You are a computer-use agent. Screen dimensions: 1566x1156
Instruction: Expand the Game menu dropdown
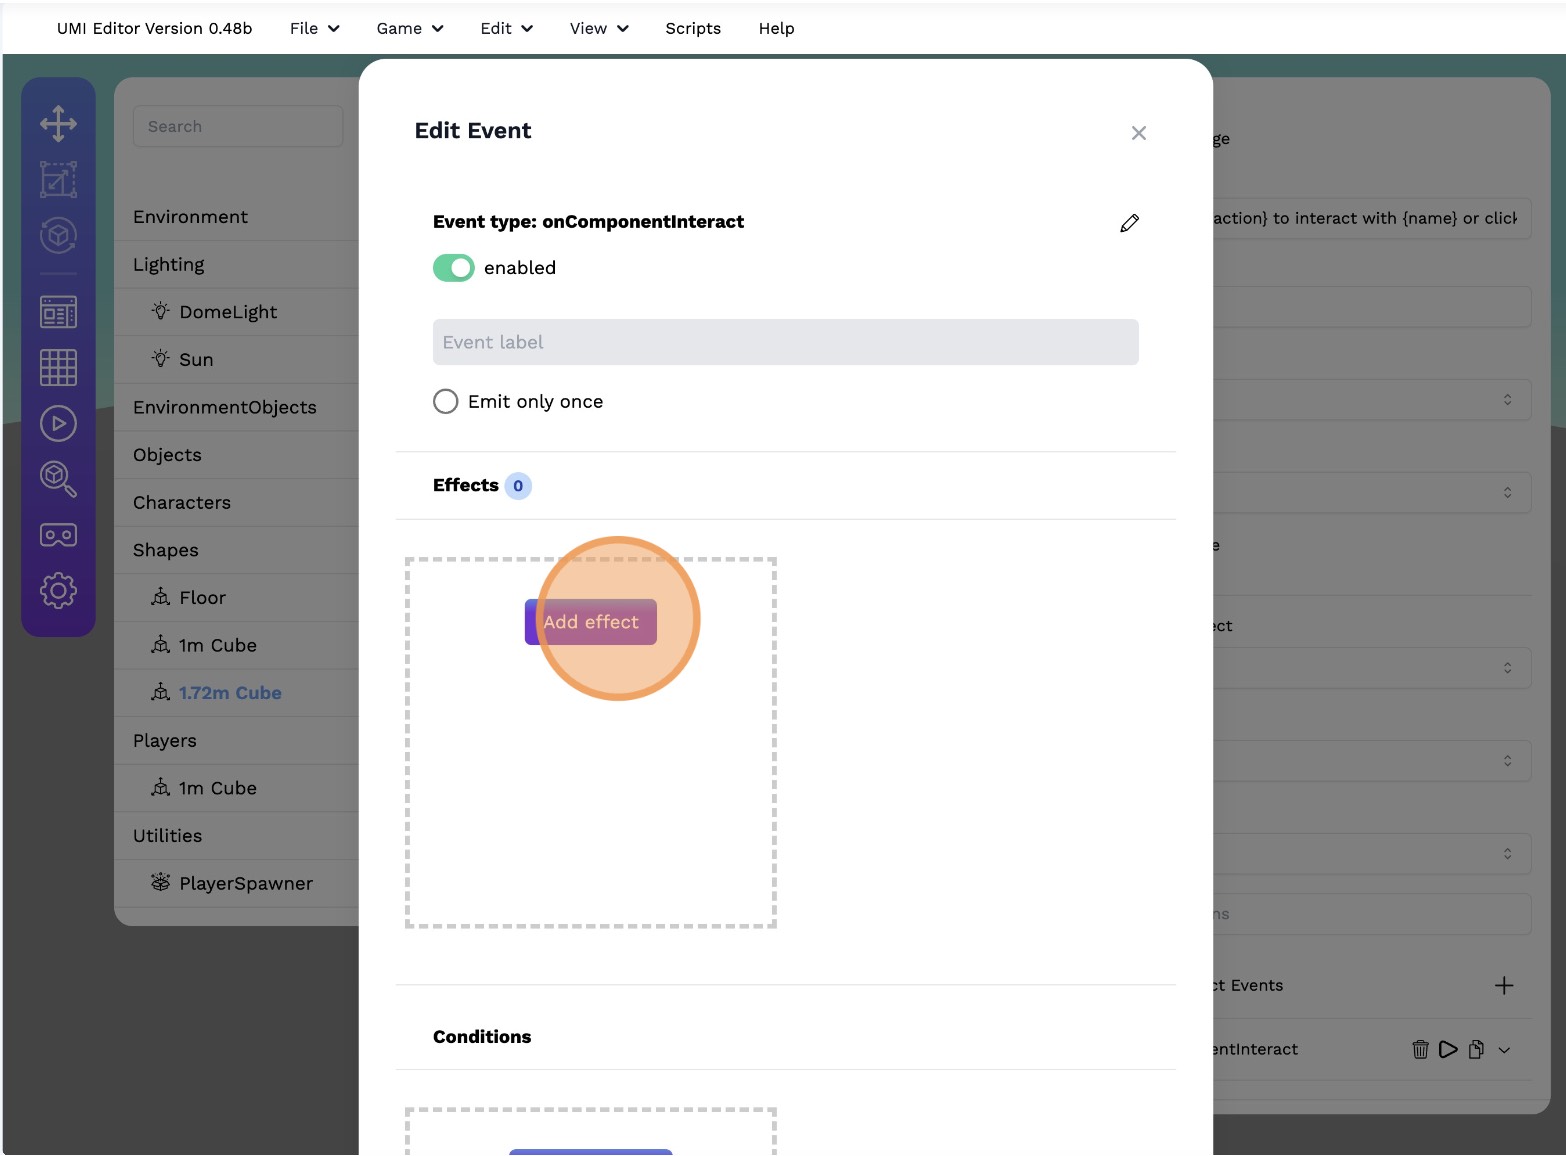409,28
